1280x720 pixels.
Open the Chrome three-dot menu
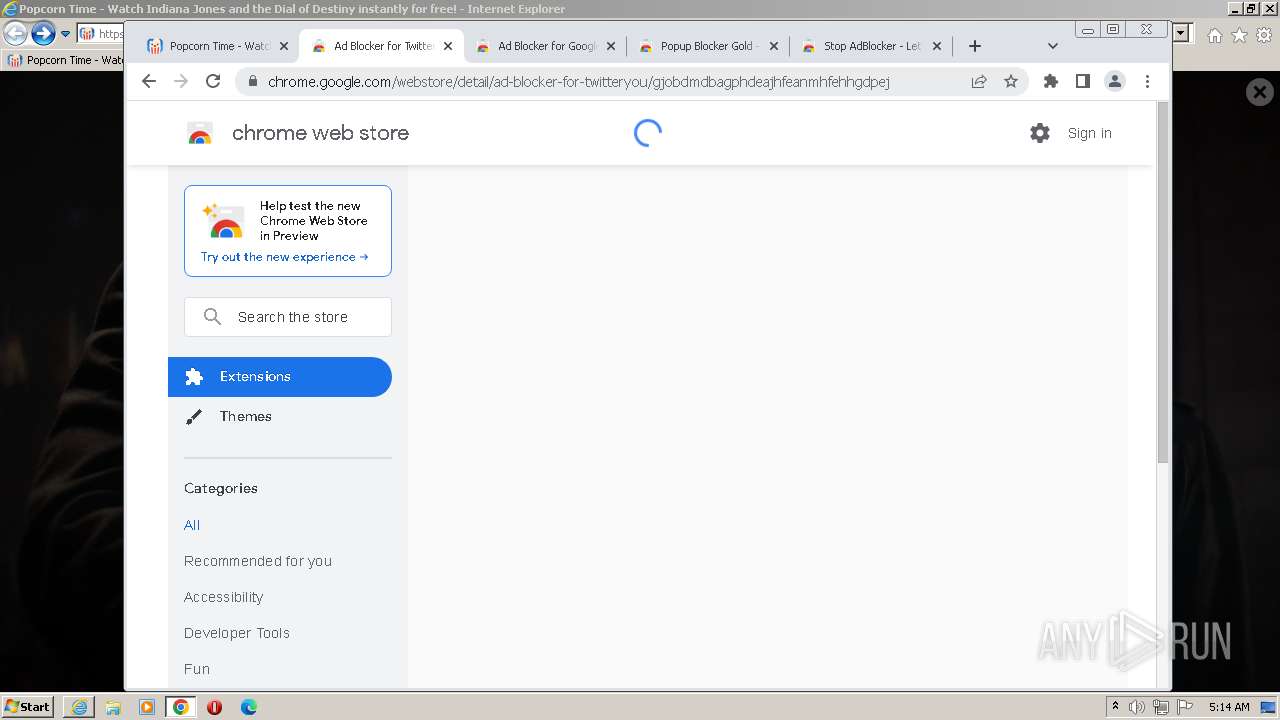pos(1147,82)
